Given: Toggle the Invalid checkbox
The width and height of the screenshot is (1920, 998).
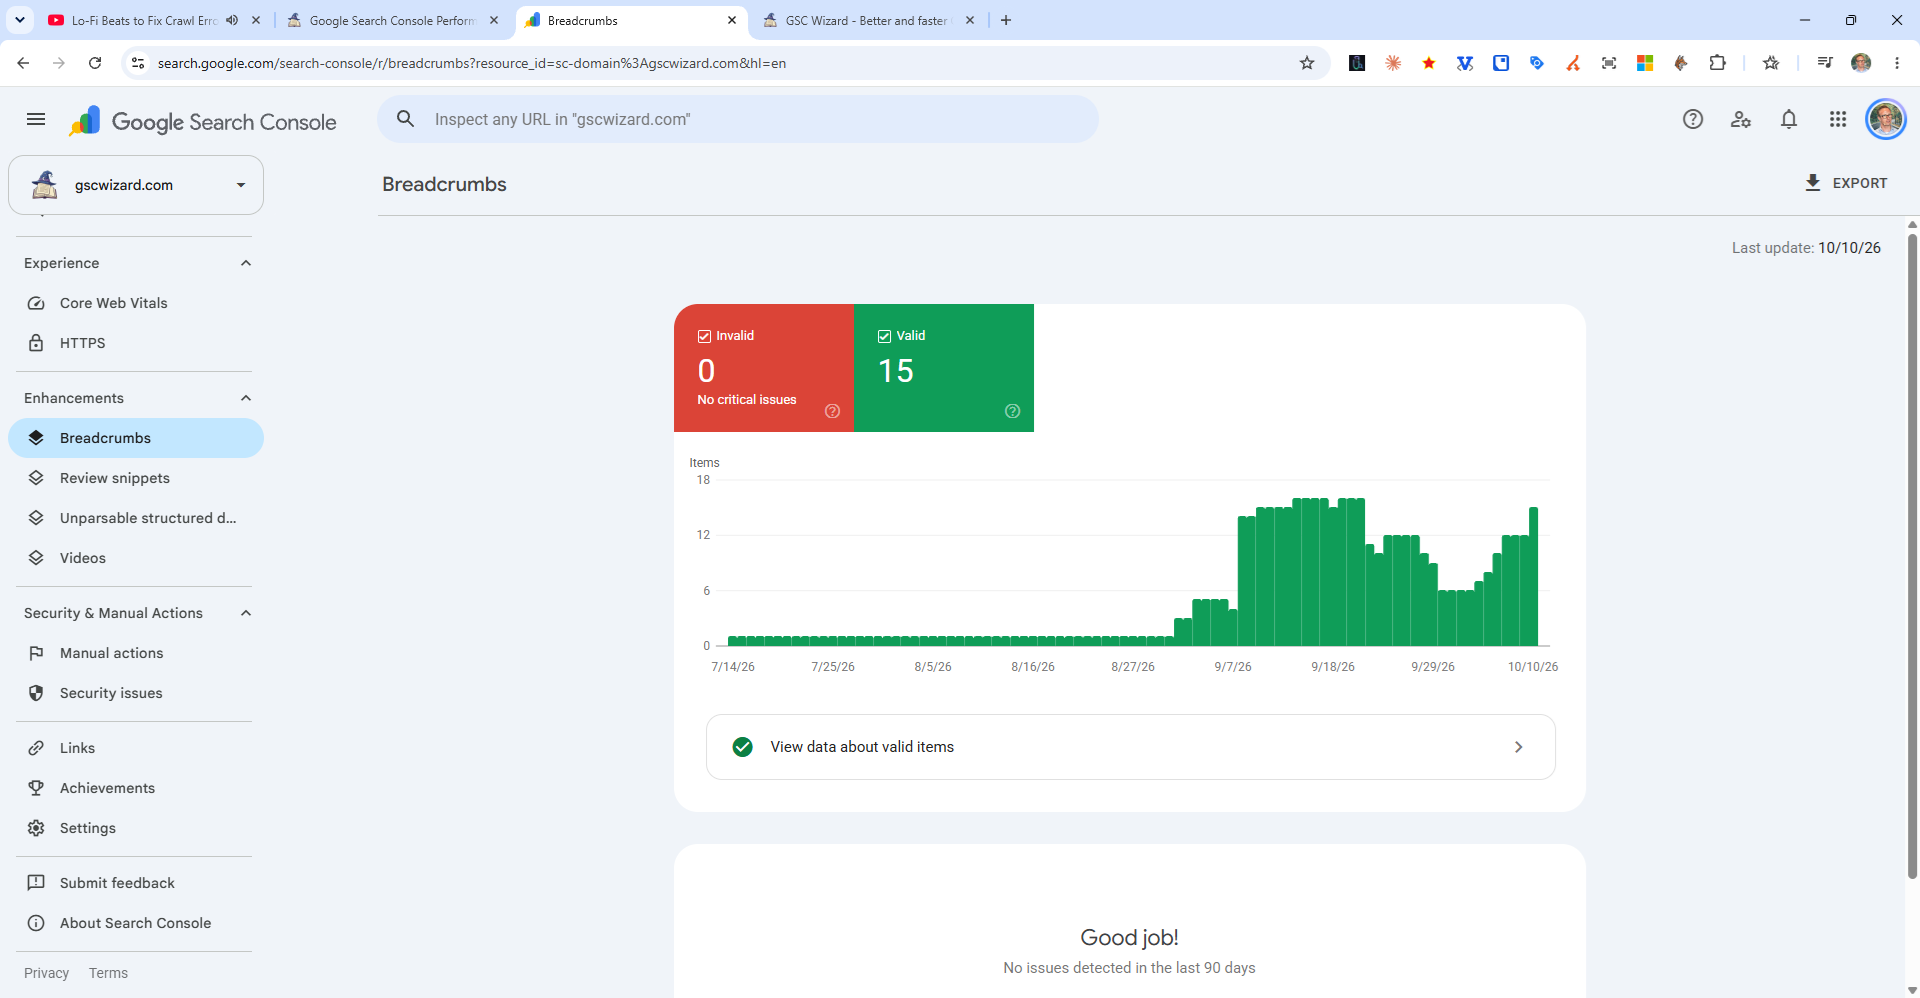Looking at the screenshot, I should (704, 336).
